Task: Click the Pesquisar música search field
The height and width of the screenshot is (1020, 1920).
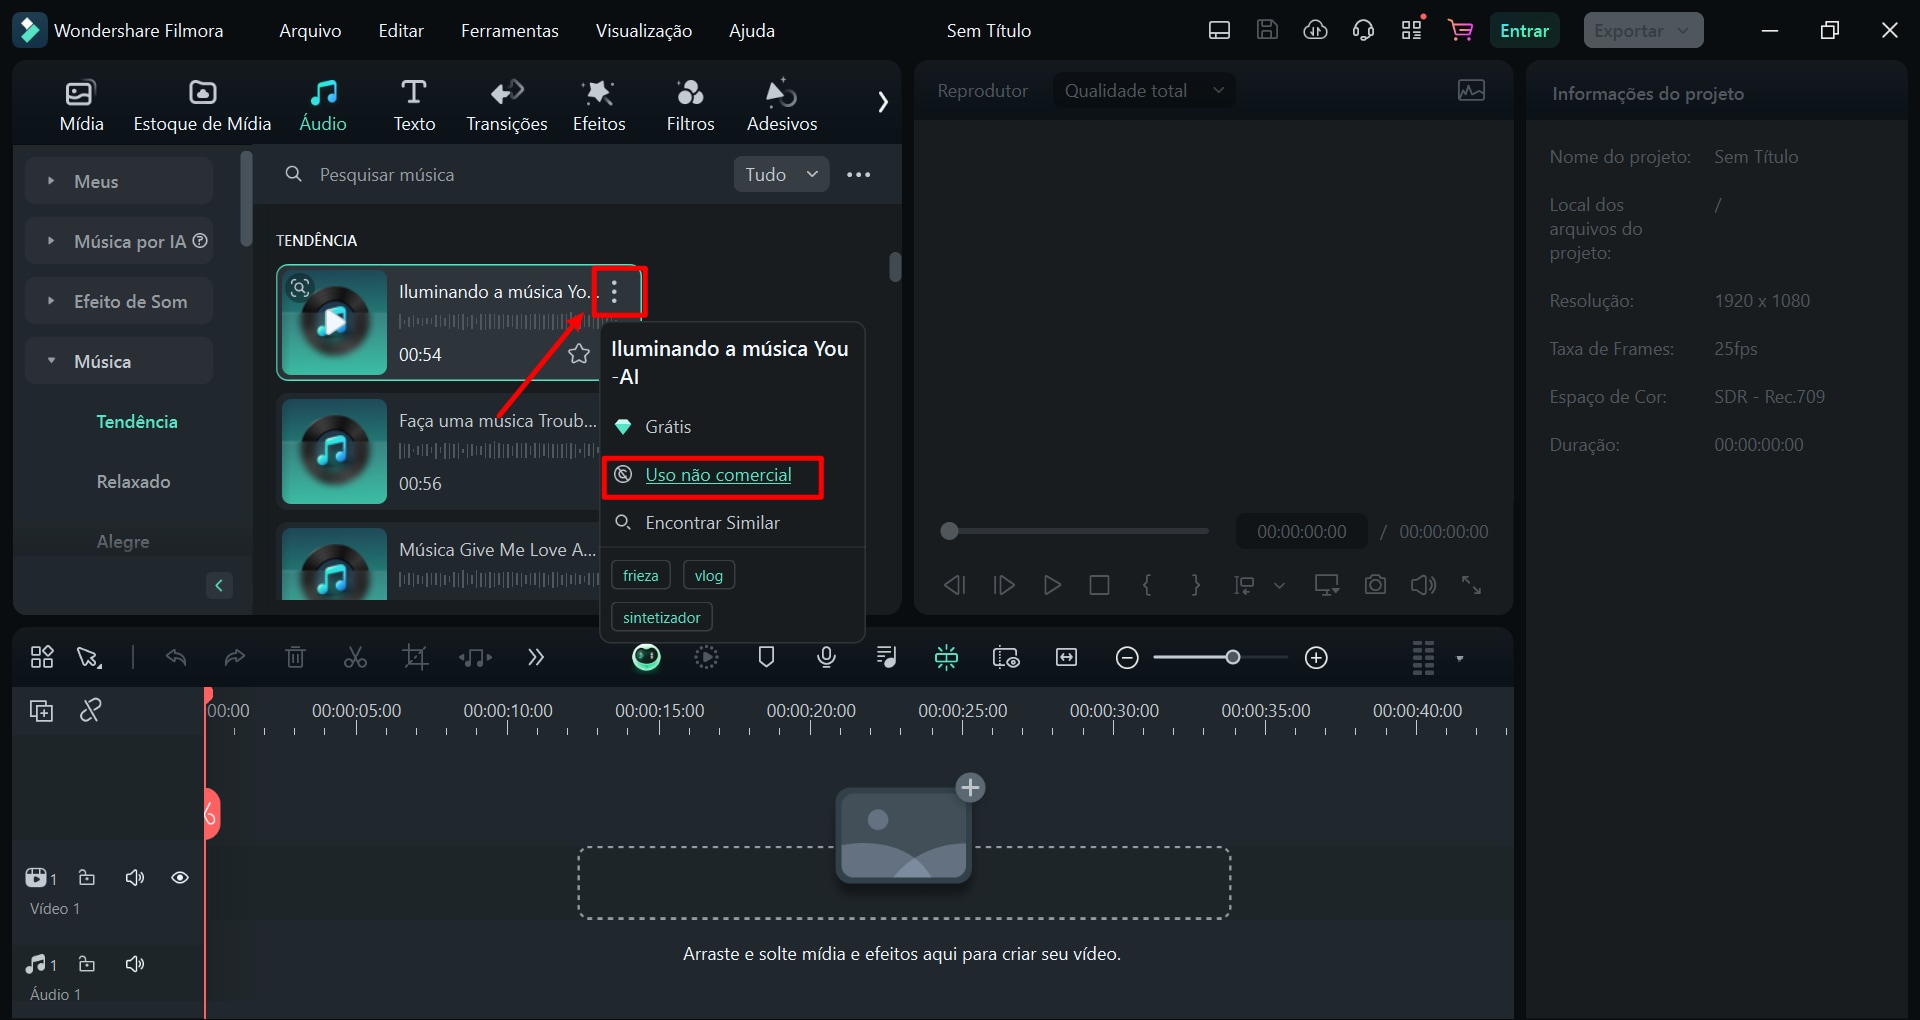Action: click(x=500, y=175)
